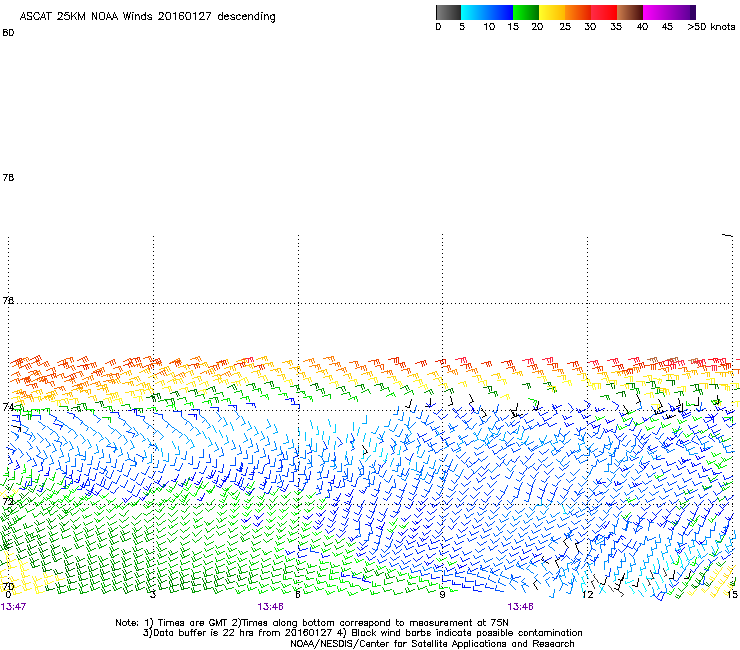Click the purple 13:47 swath time

[x=13, y=607]
